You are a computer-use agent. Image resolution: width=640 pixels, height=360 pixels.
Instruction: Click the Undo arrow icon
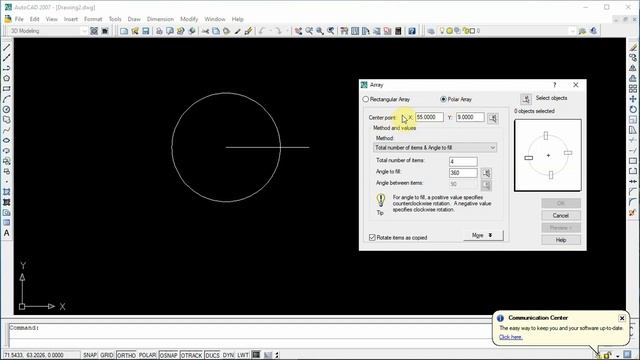(262, 31)
